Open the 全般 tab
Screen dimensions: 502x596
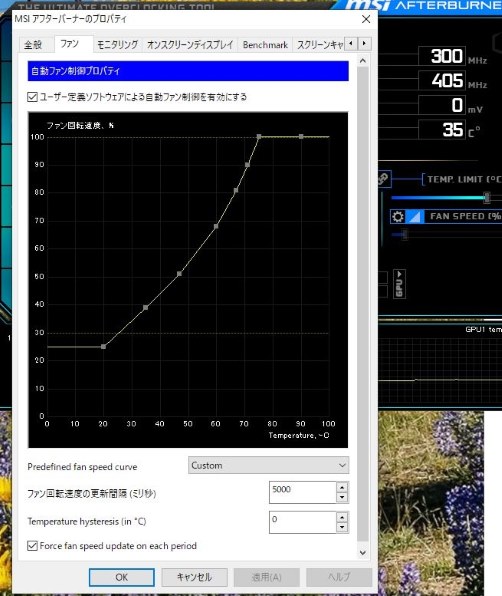click(x=33, y=45)
